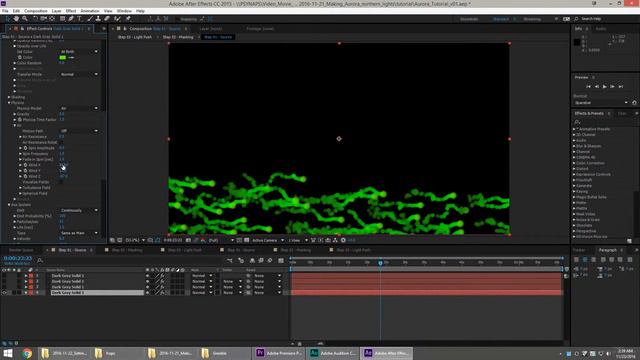This screenshot has height=360, width=640.
Task: Select the Selection arrow tool
Action: 7,19
